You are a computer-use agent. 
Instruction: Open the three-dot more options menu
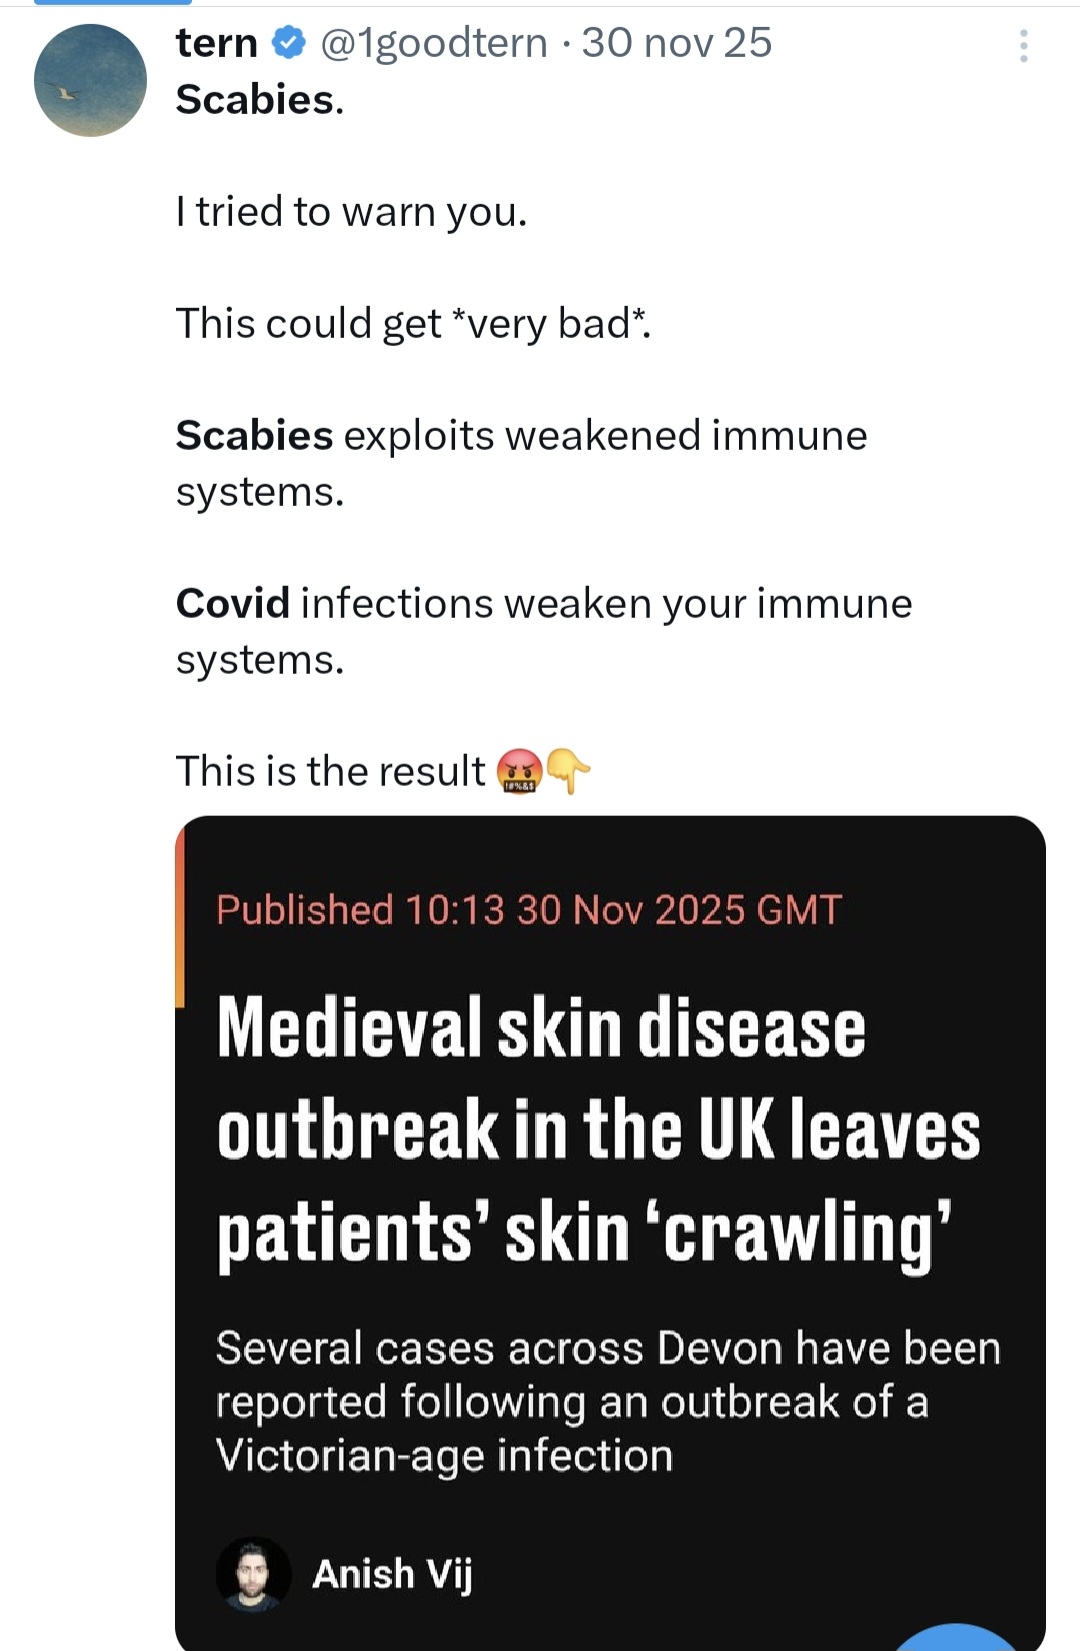(1023, 46)
